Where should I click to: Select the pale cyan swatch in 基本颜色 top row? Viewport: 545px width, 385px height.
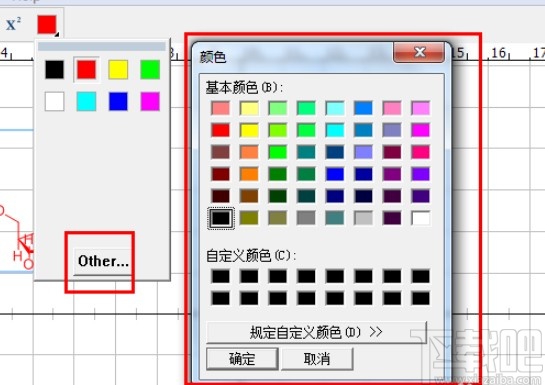click(x=335, y=108)
